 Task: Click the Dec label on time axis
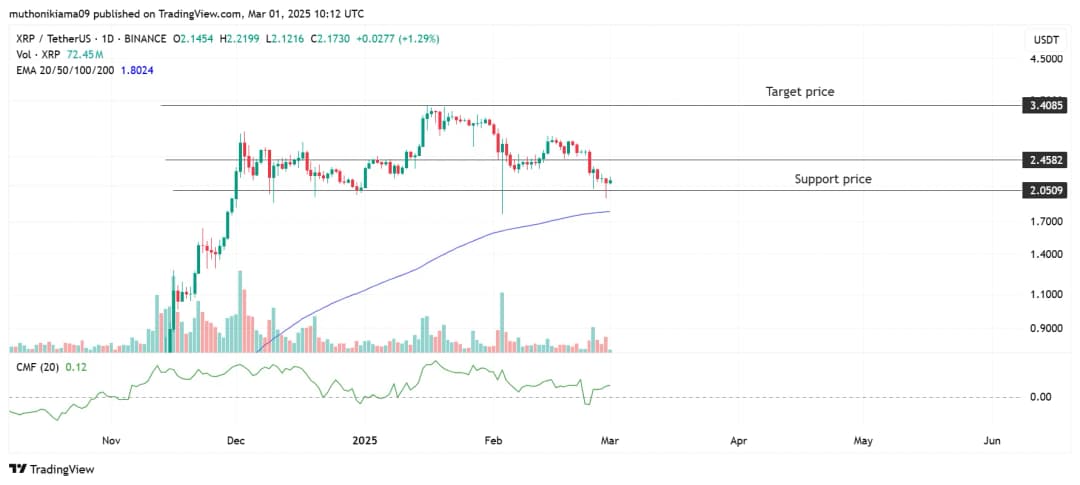(x=236, y=440)
